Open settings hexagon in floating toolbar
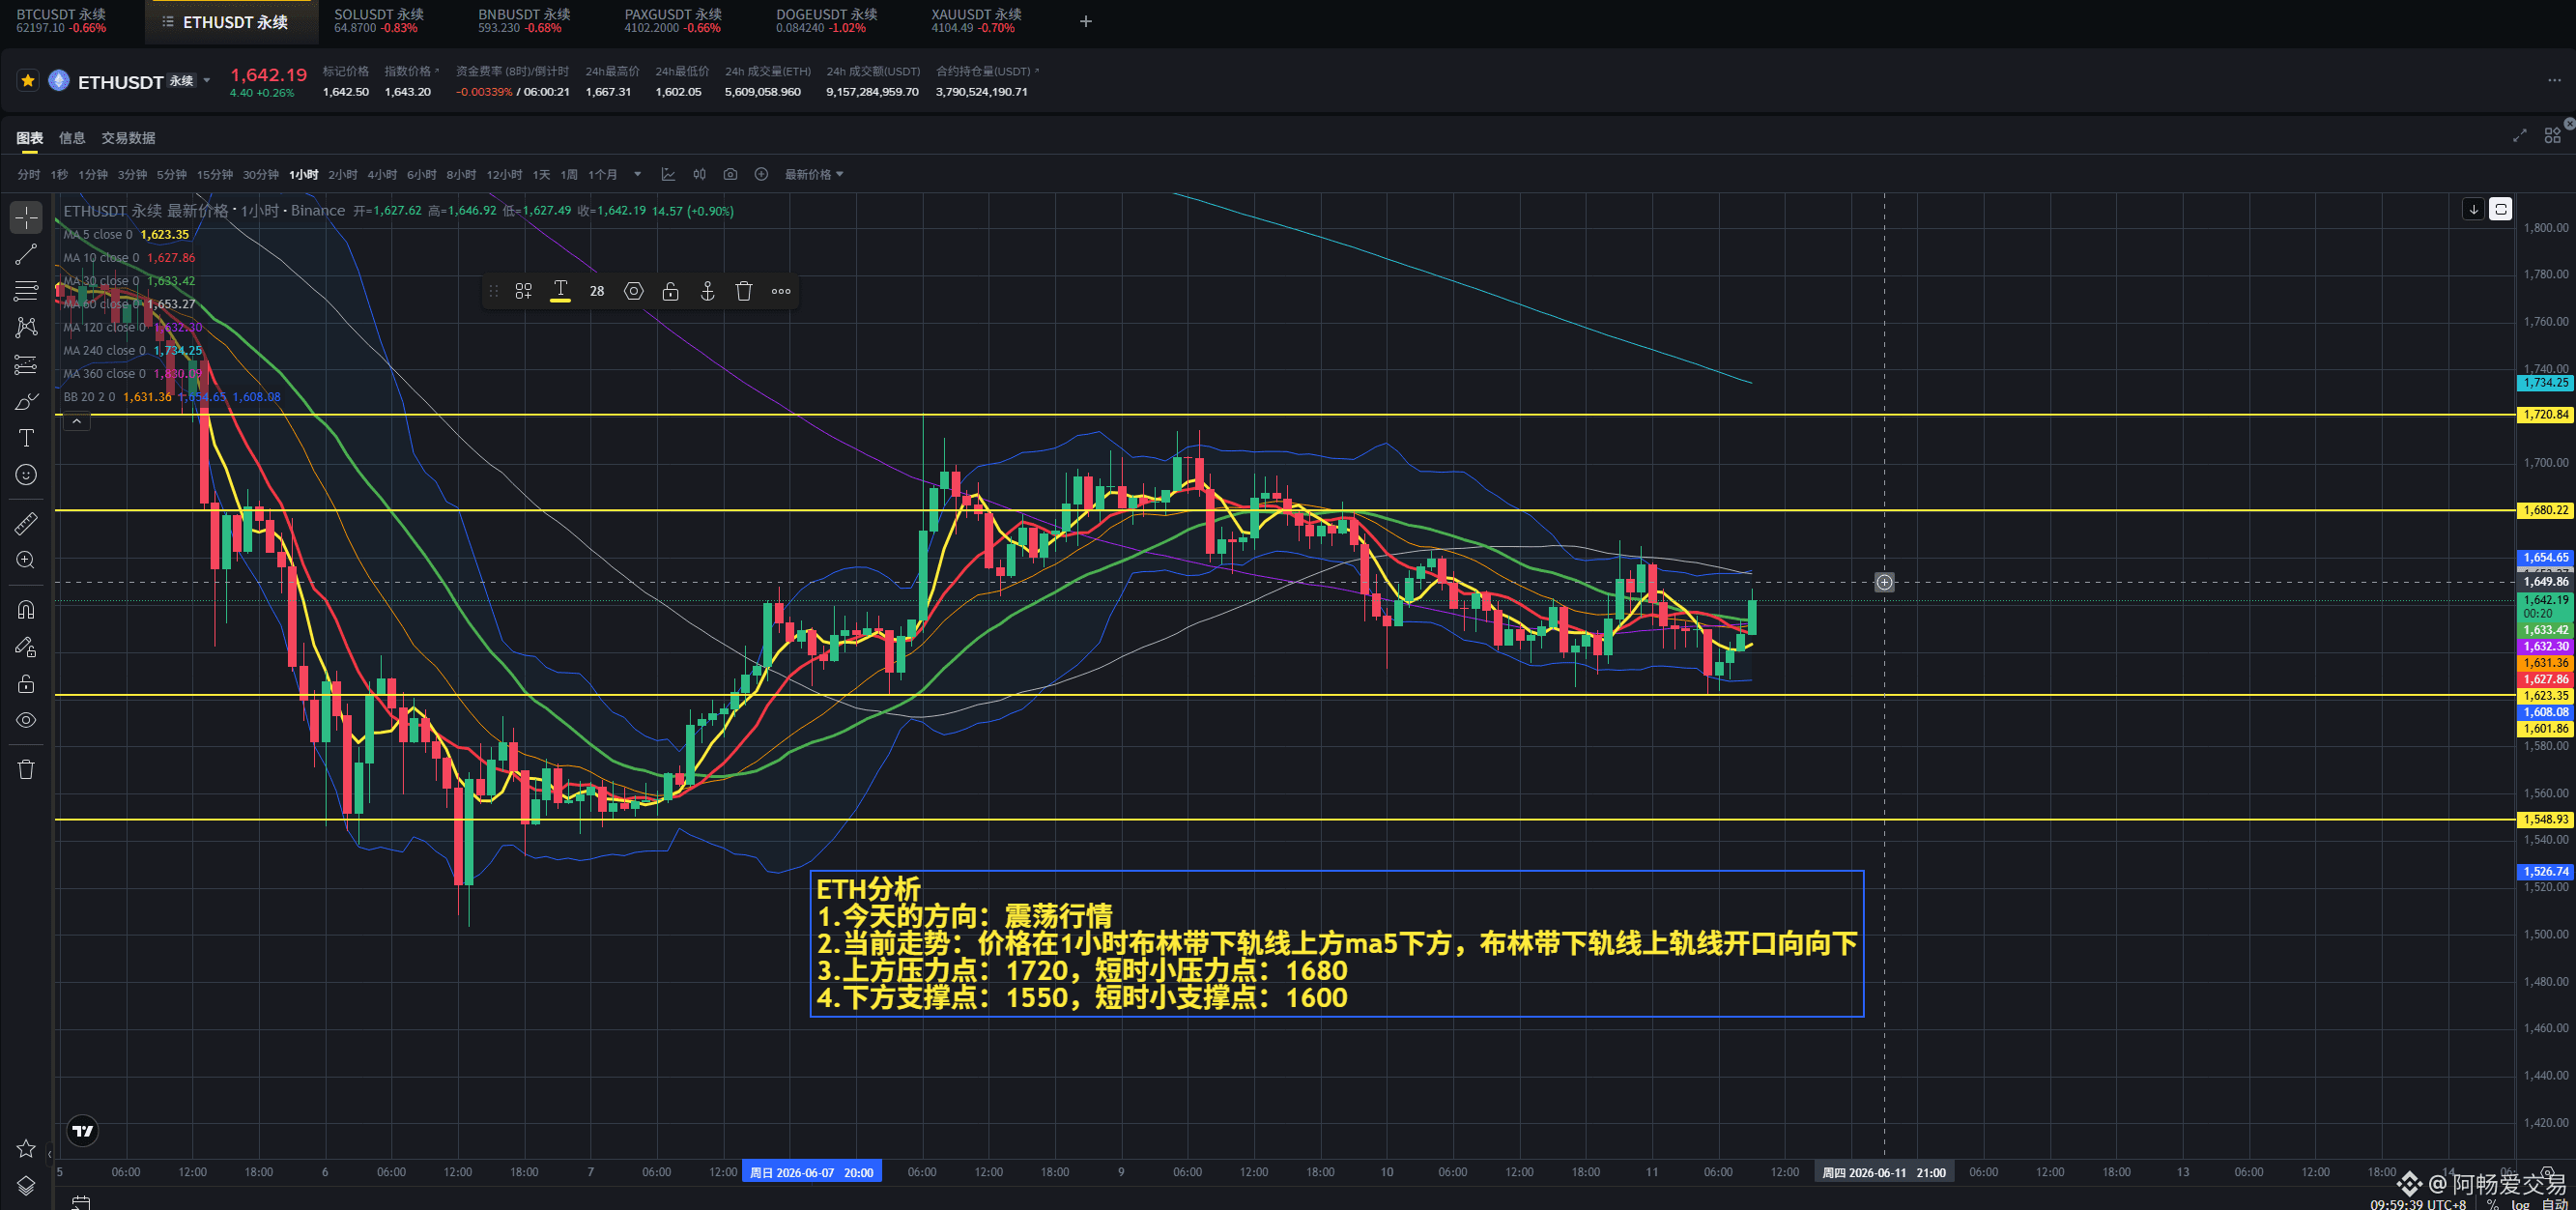The width and height of the screenshot is (2576, 1210). [x=634, y=291]
